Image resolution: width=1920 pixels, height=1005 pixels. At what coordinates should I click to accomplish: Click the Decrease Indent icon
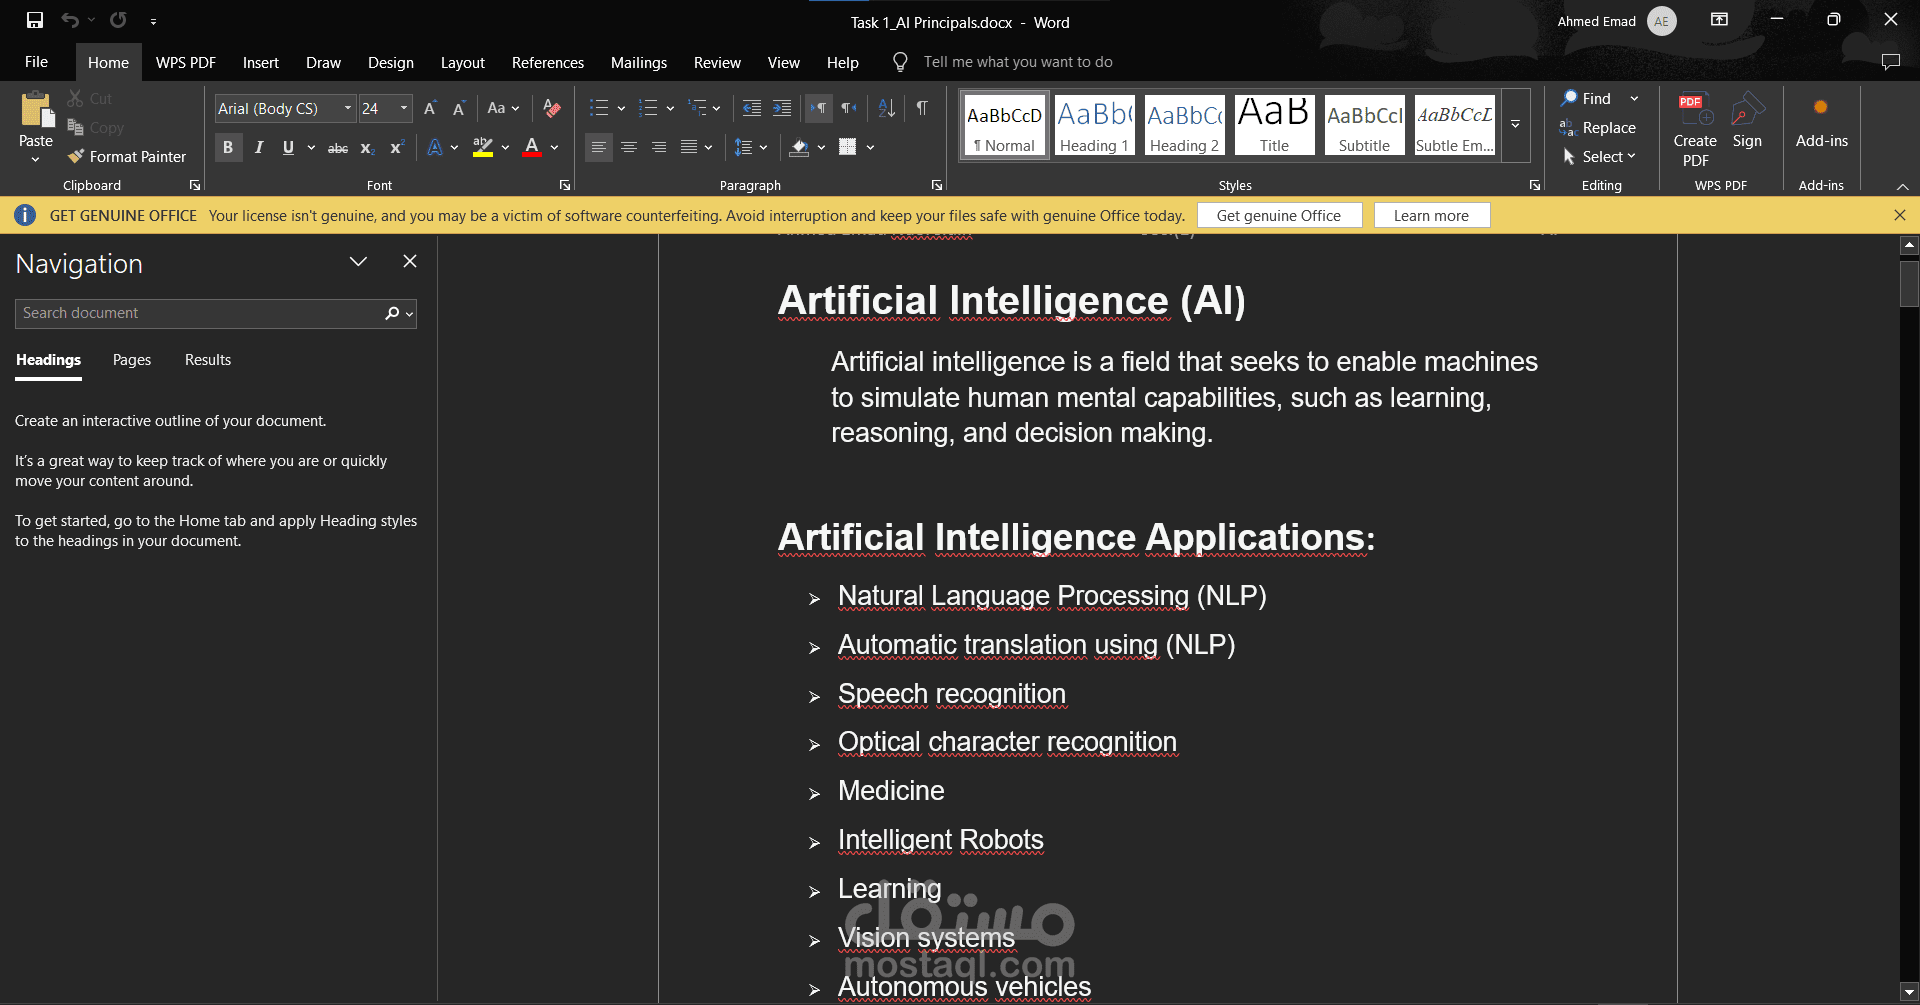click(752, 108)
